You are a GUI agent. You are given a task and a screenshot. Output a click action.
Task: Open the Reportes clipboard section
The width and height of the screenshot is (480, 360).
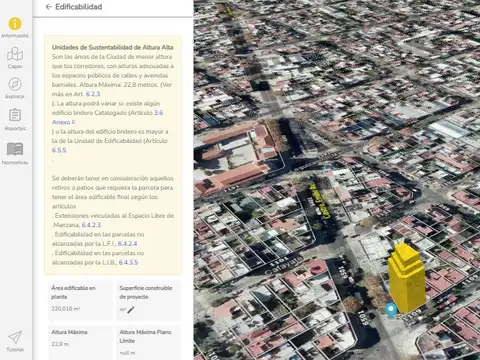coord(15,119)
